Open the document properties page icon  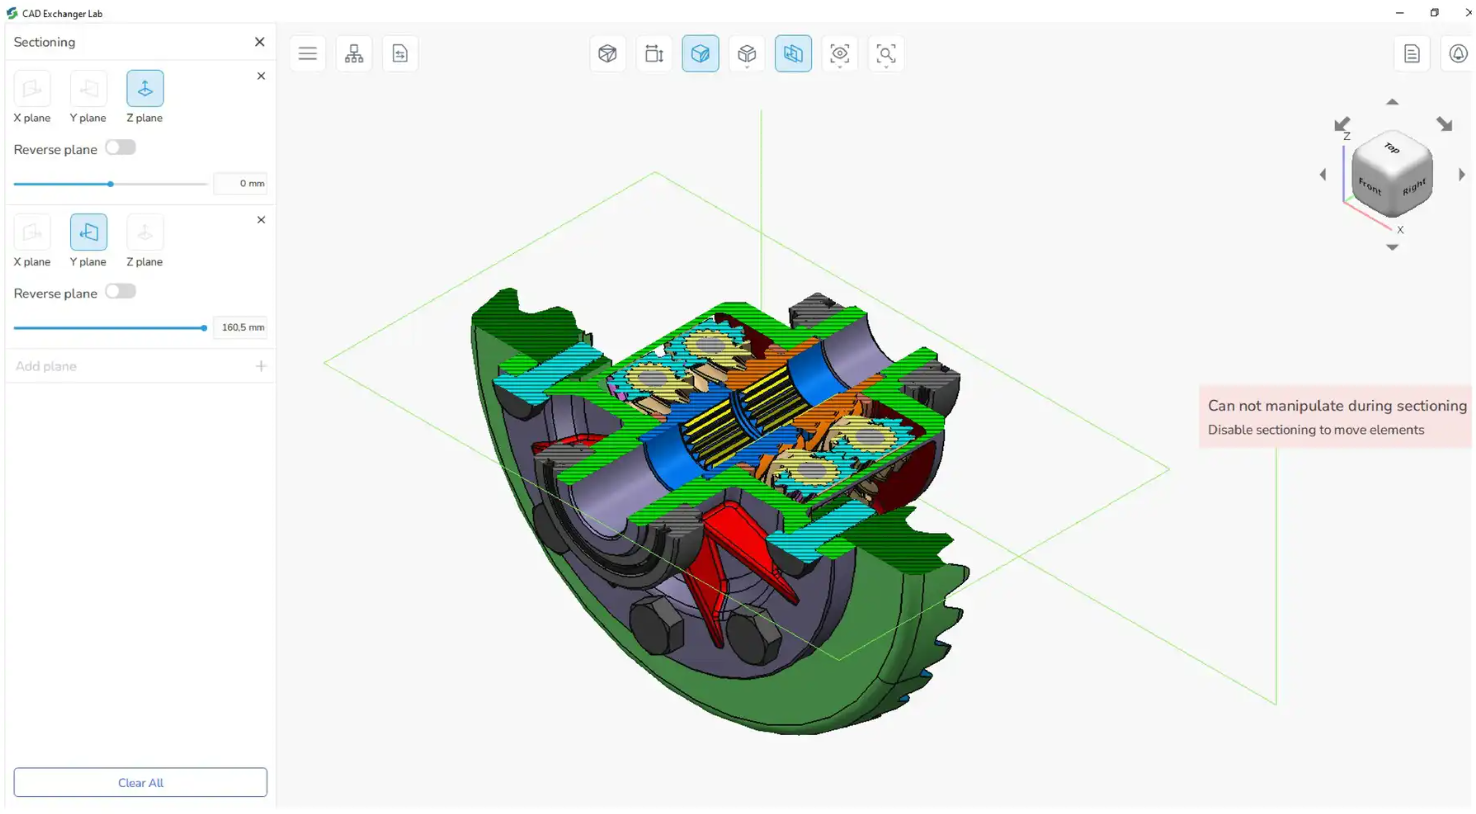pyautogui.click(x=1412, y=54)
